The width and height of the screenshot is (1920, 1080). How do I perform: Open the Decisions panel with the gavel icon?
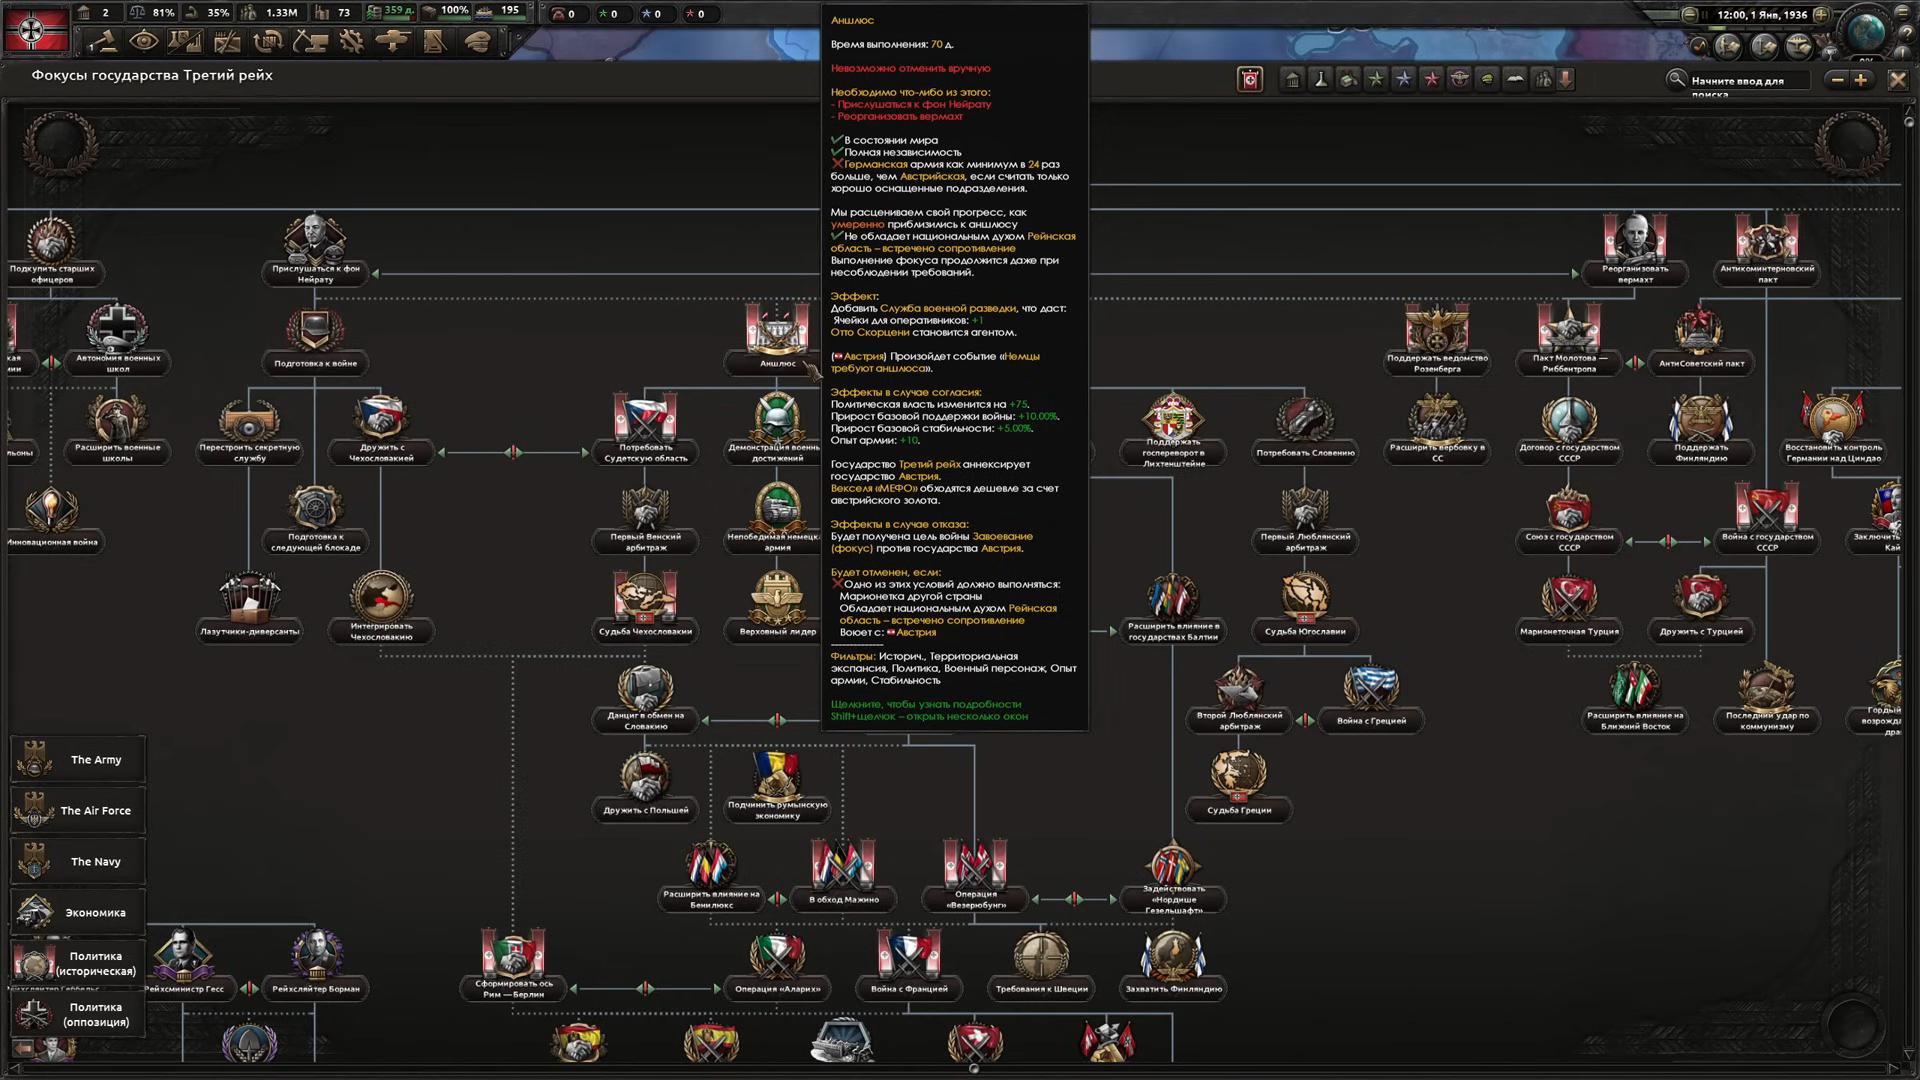click(x=103, y=41)
